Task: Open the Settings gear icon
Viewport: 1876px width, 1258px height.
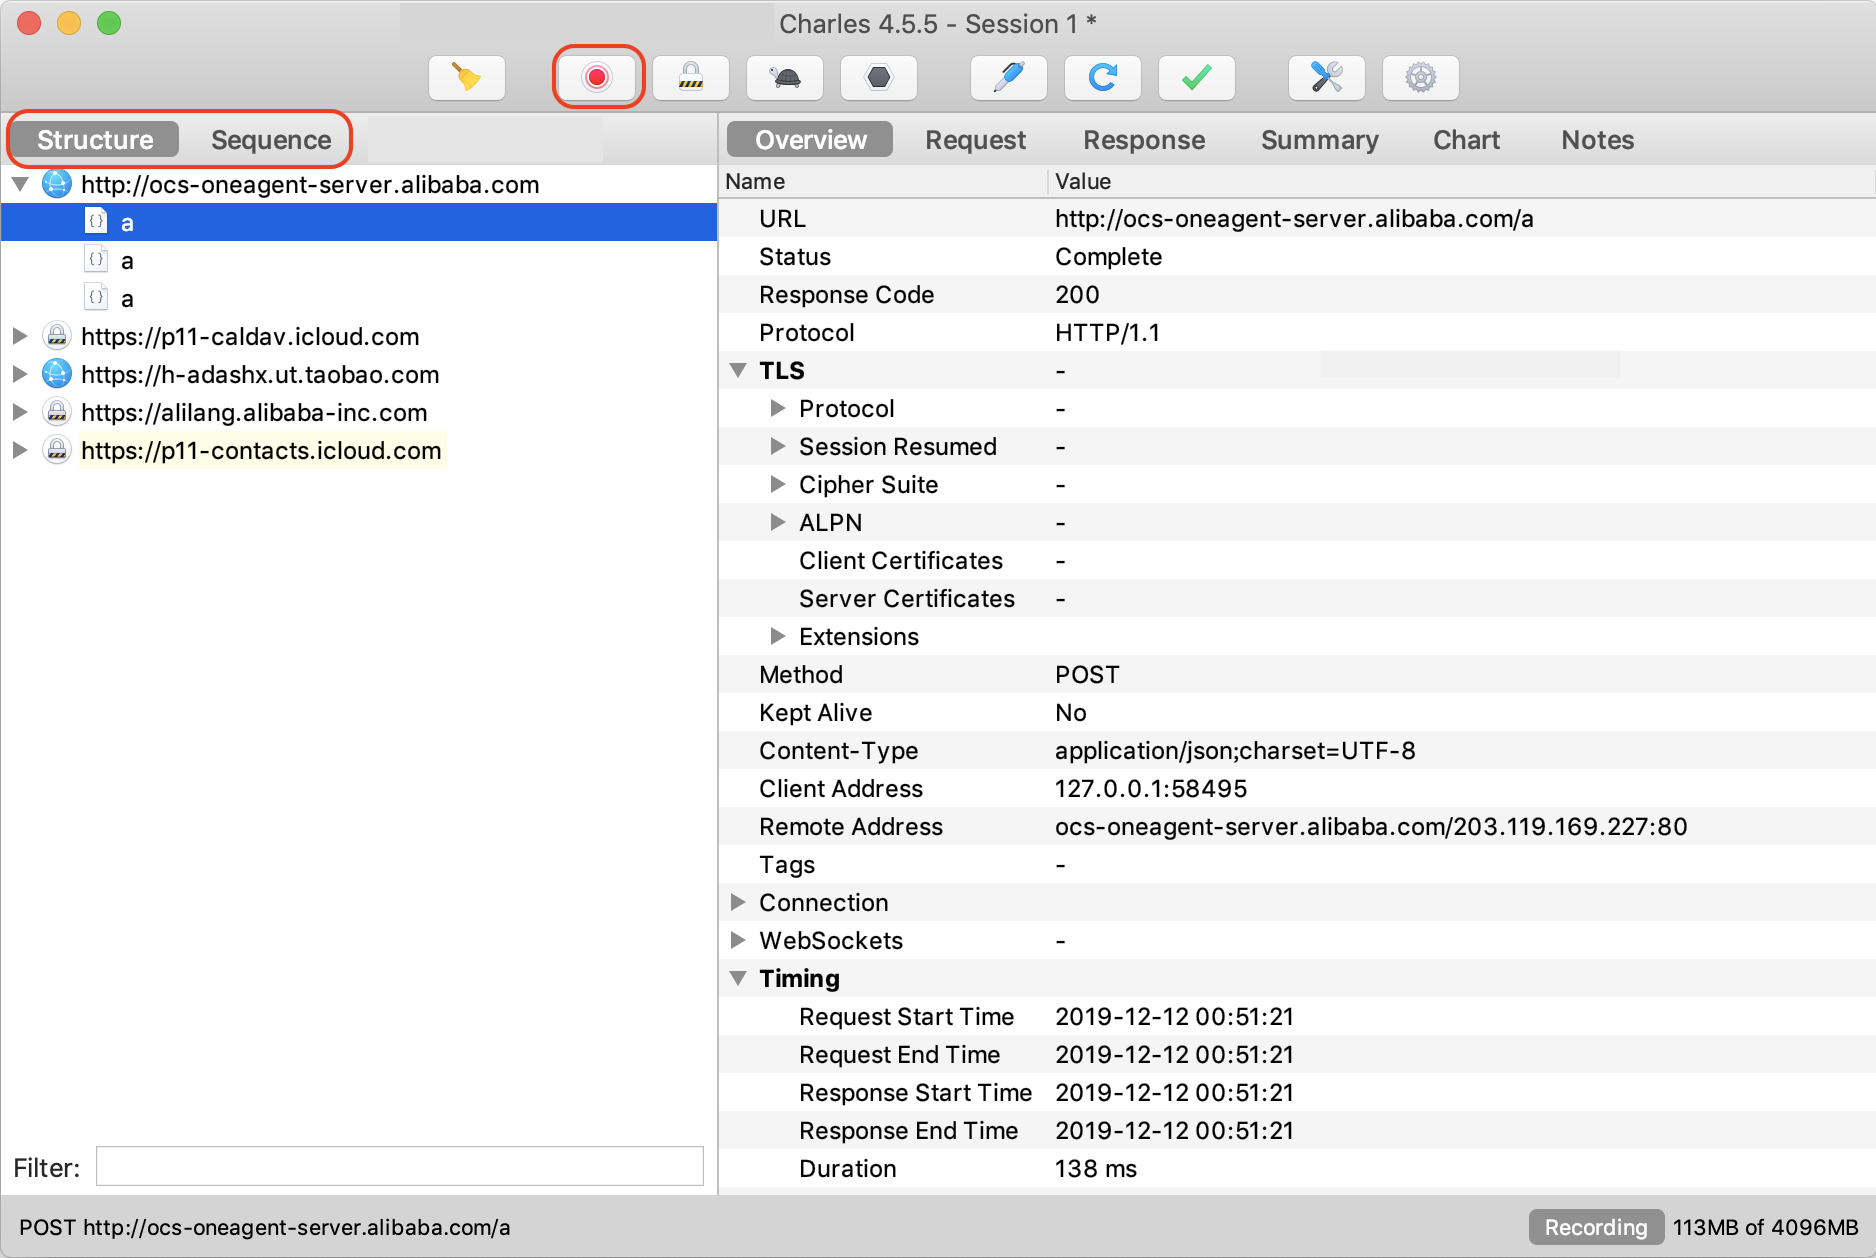Action: point(1421,77)
